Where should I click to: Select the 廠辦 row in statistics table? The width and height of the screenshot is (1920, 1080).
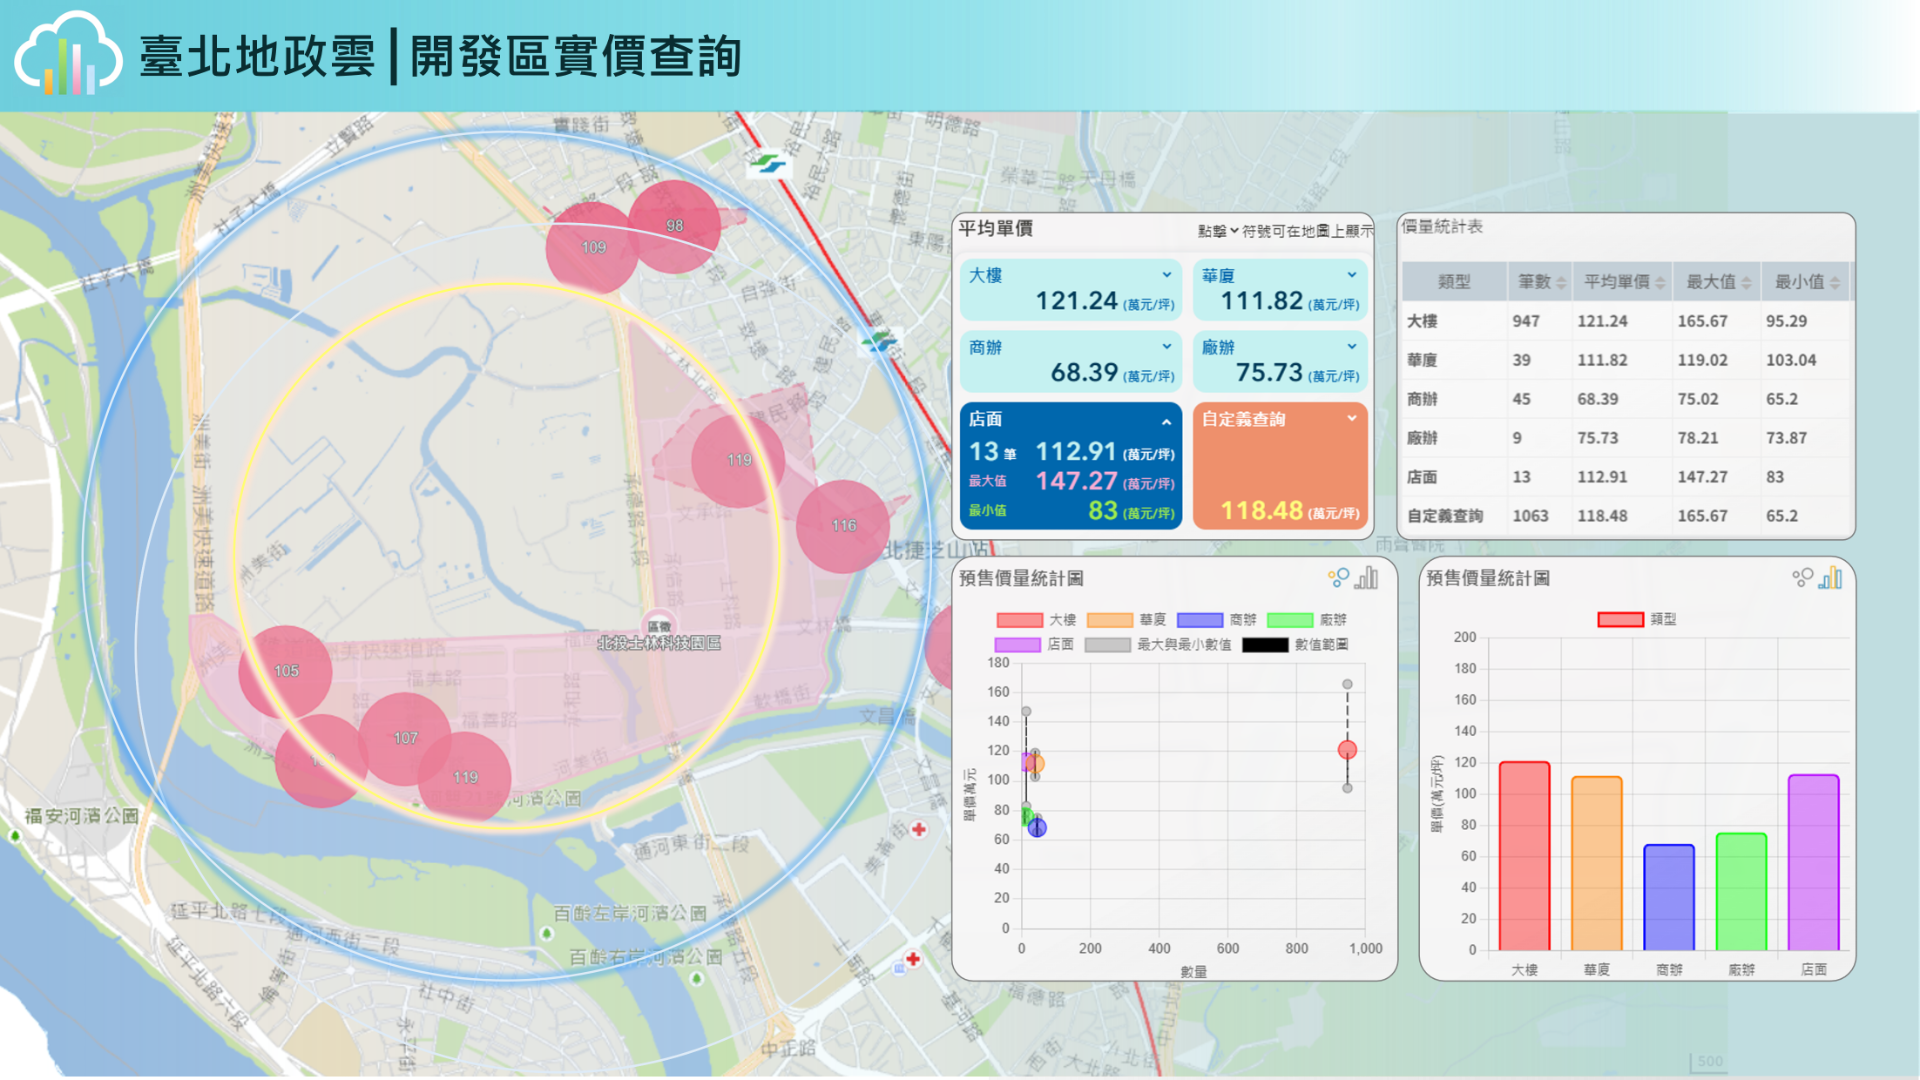click(1626, 438)
